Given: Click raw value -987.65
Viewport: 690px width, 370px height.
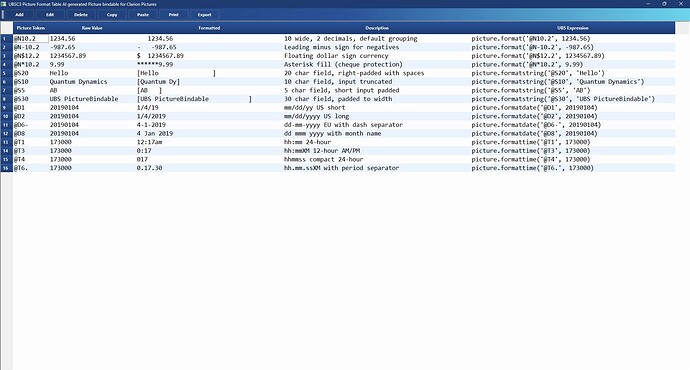Looking at the screenshot, I should point(62,47).
